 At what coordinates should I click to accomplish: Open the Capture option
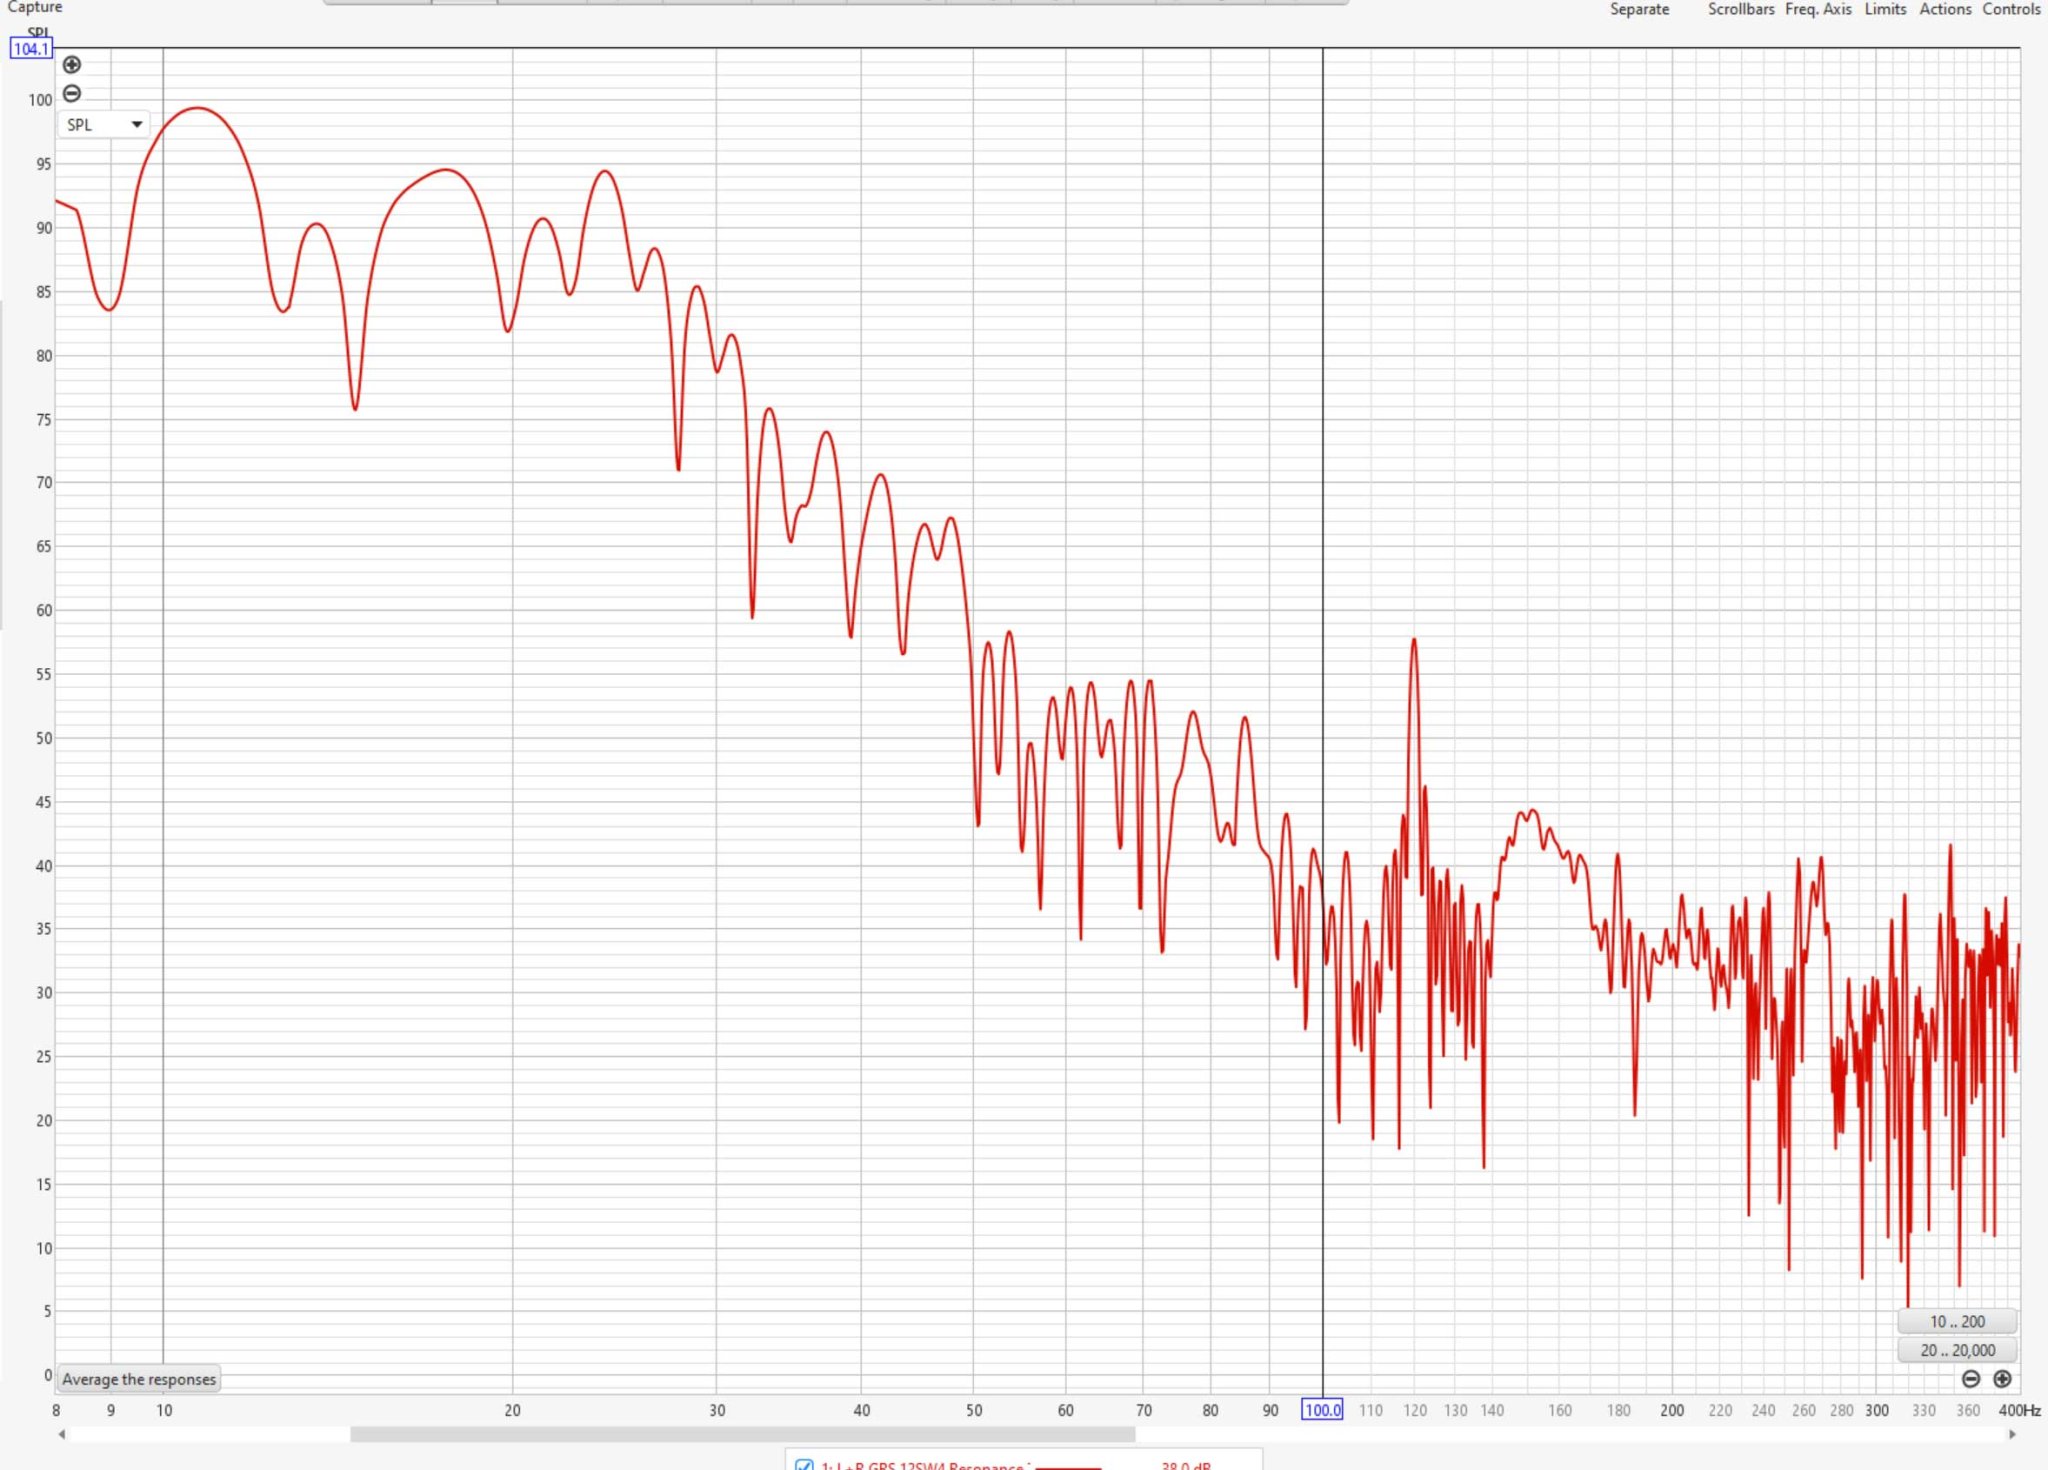click(35, 7)
